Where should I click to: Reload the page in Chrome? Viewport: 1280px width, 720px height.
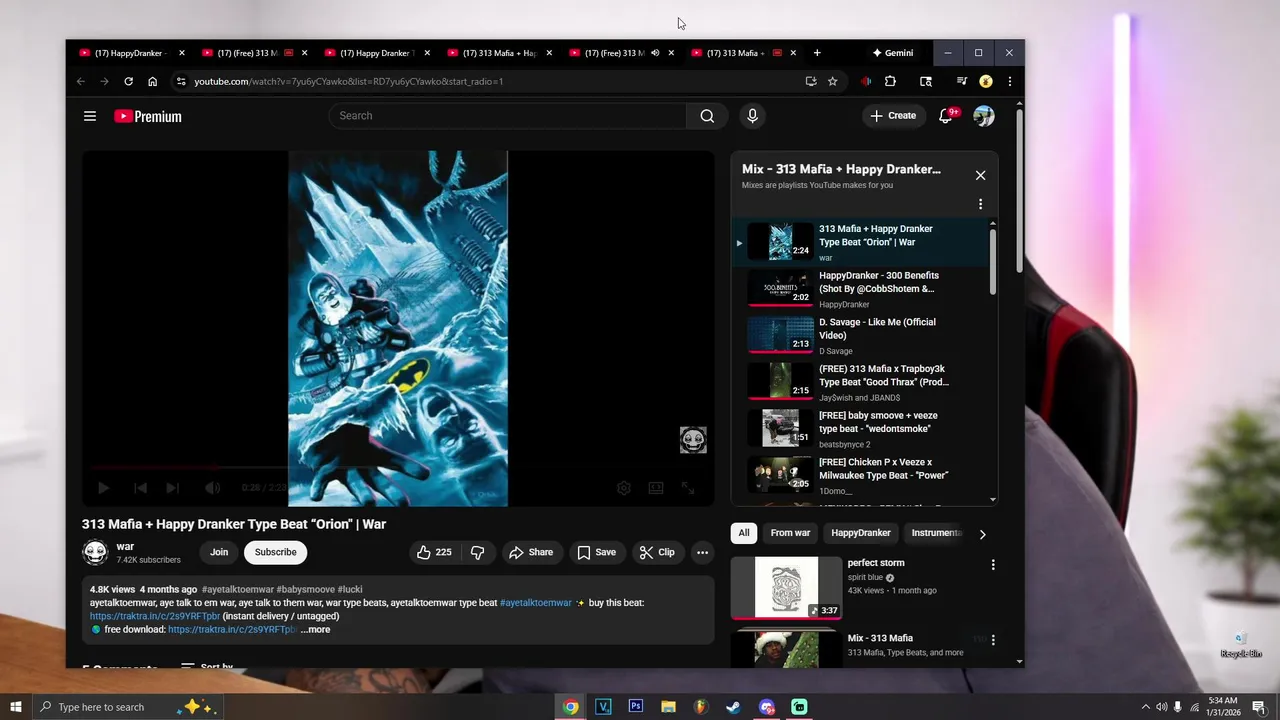coord(128,81)
